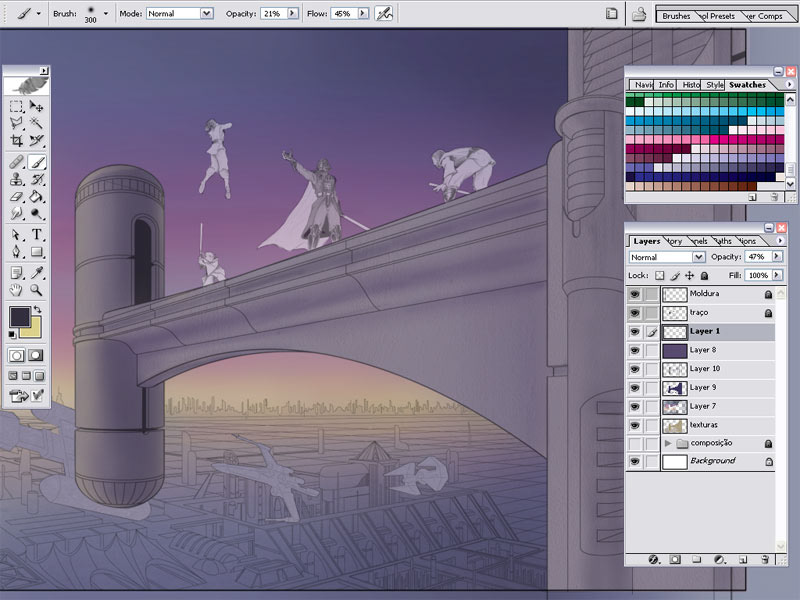
Task: Select the Magic Wand tool
Action: point(36,123)
